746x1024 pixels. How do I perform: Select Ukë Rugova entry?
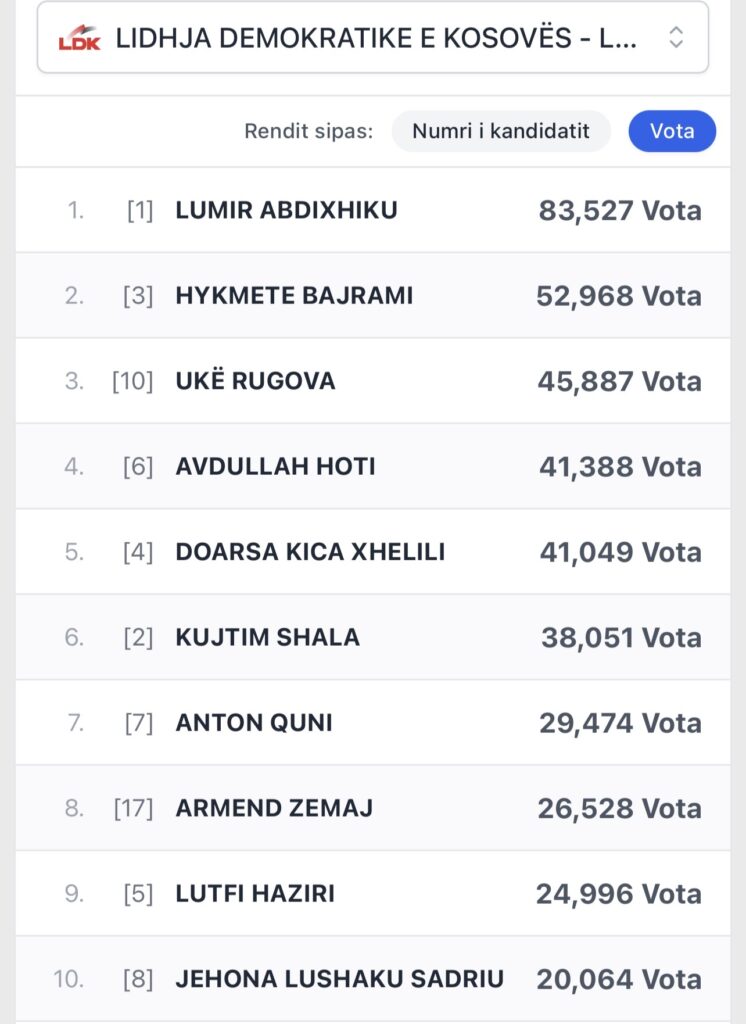255,381
